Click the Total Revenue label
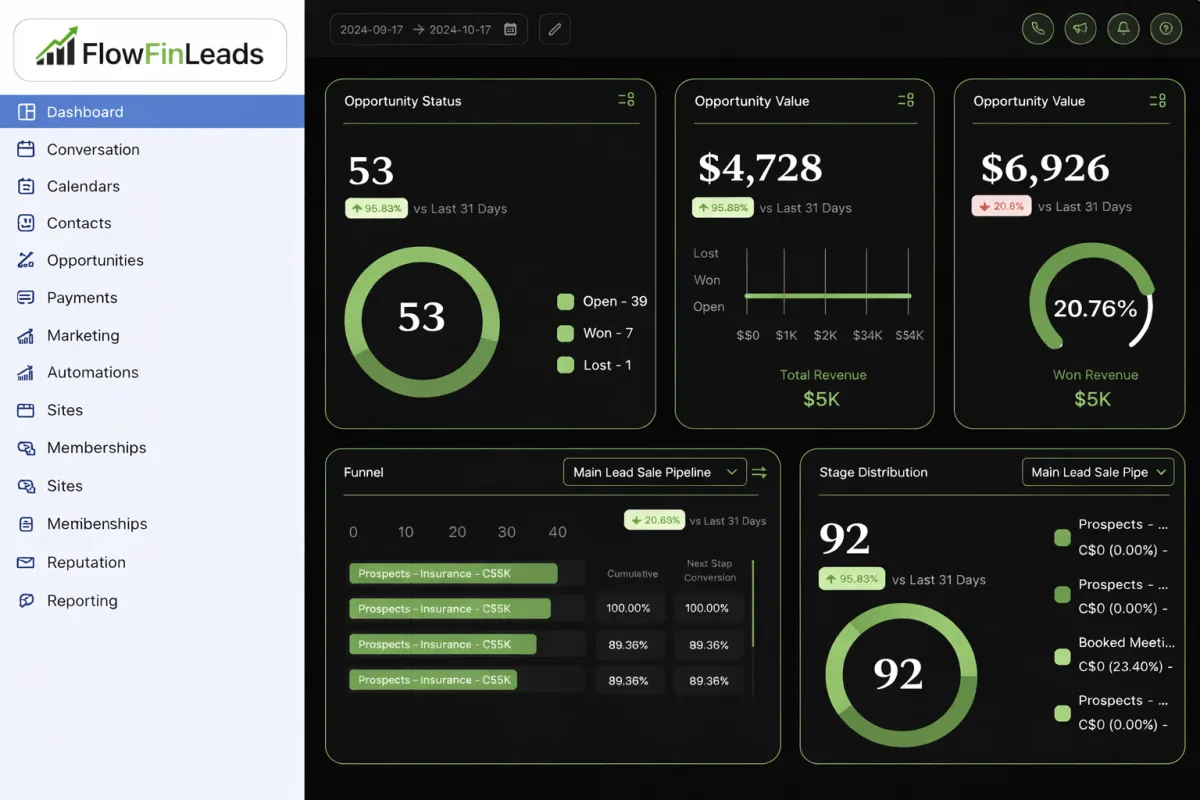The width and height of the screenshot is (1200, 800). 823,375
